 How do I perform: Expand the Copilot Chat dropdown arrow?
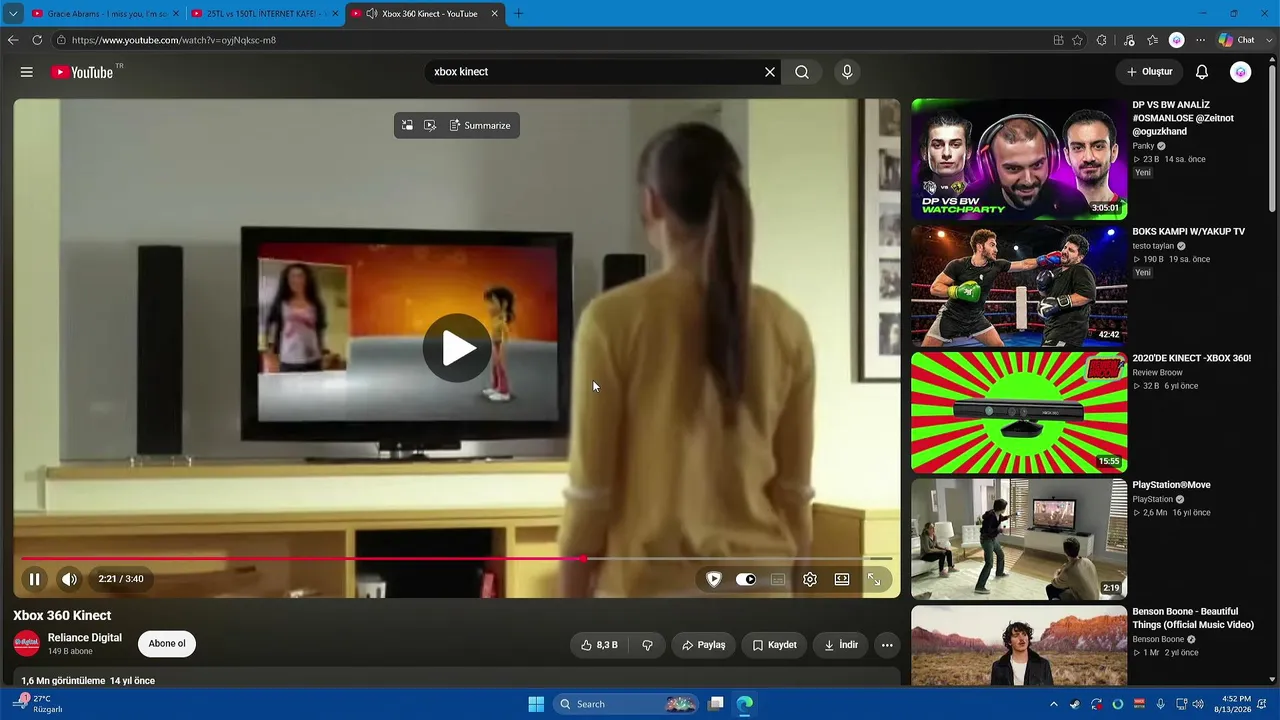coord(1269,40)
